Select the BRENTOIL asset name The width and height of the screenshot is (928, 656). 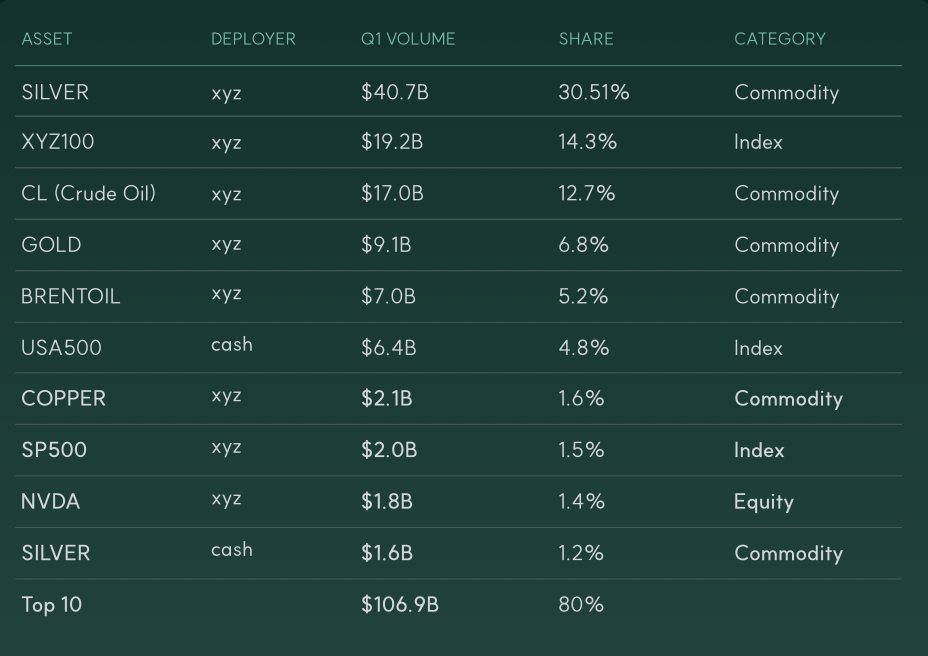[70, 296]
